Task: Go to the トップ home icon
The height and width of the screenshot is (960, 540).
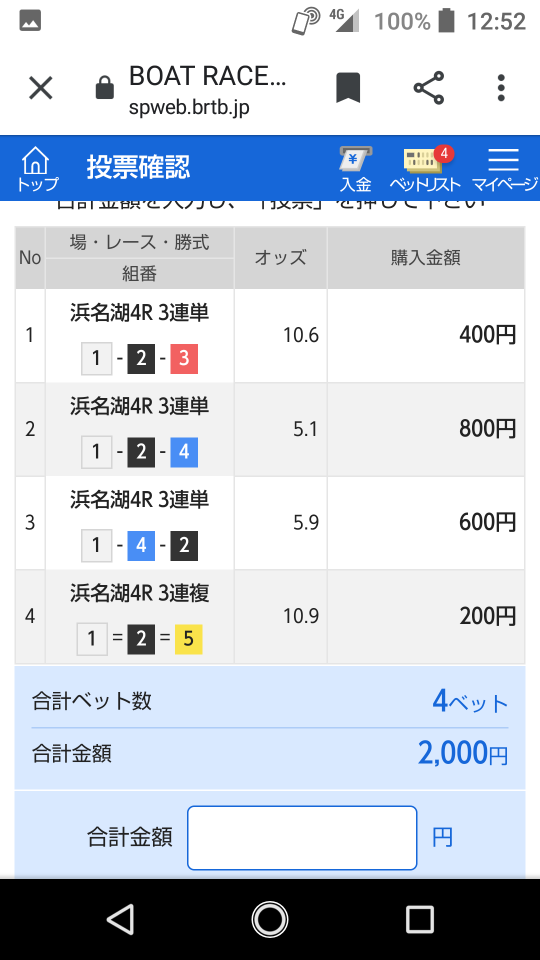Action: pos(37,169)
